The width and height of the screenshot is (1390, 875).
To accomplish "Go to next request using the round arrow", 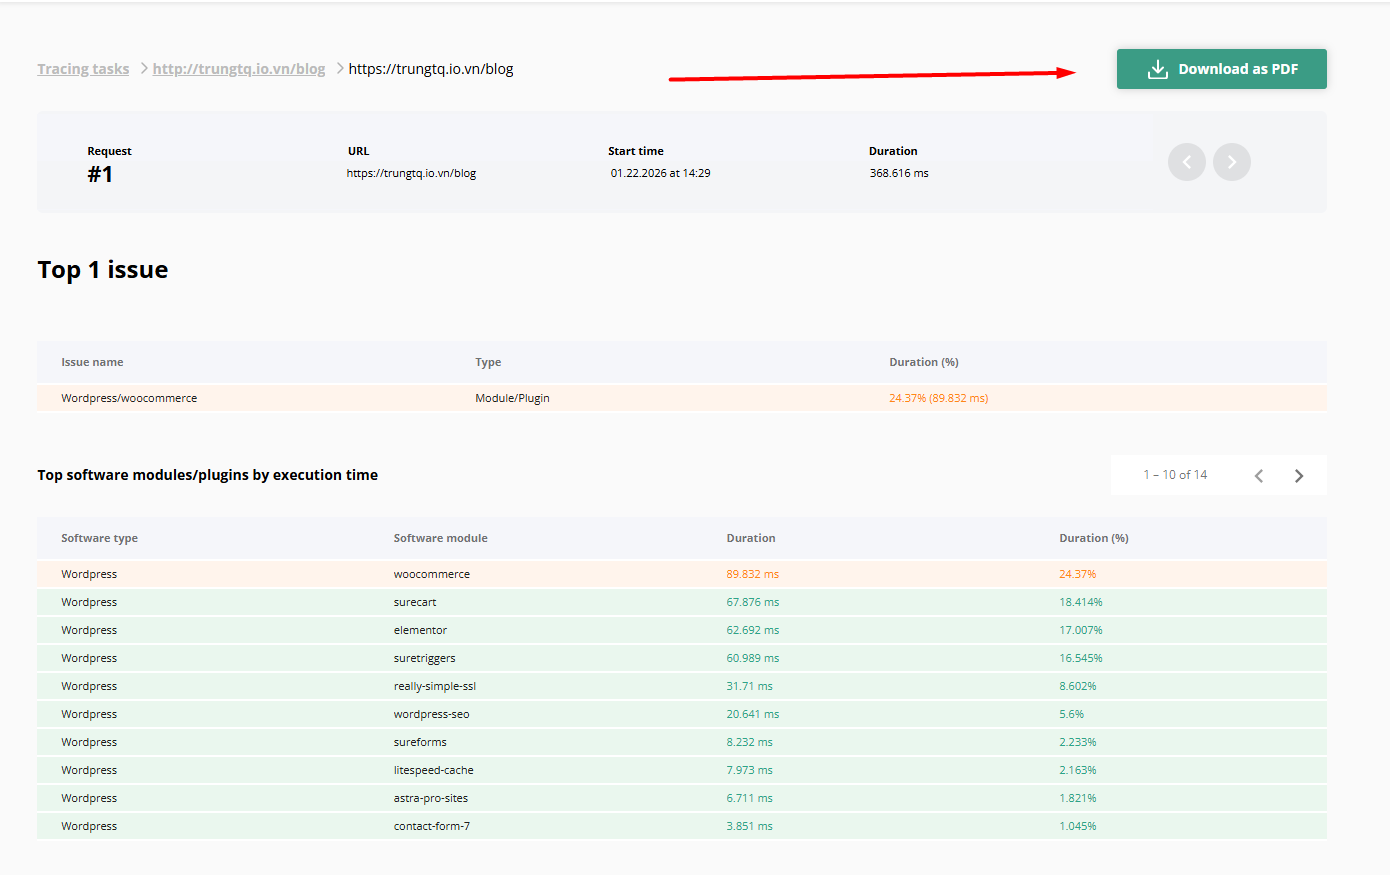I will point(1232,162).
